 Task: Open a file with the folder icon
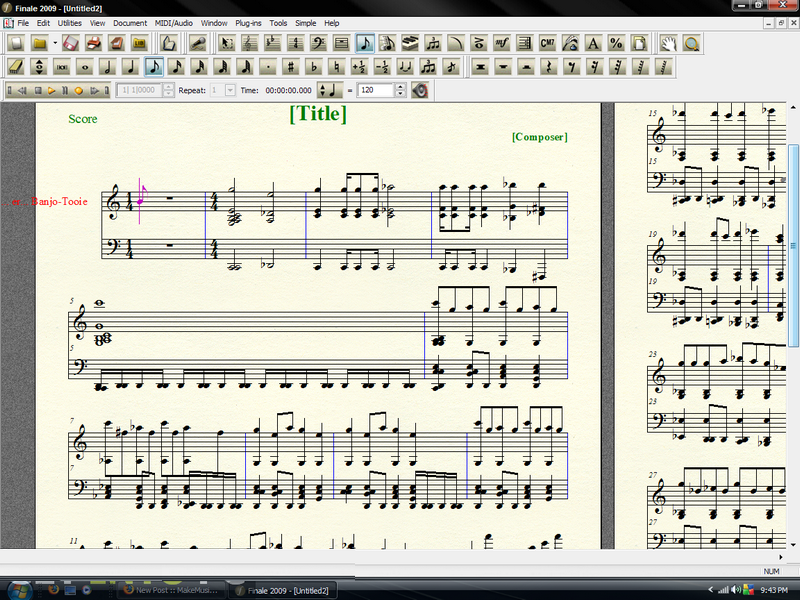coord(40,43)
